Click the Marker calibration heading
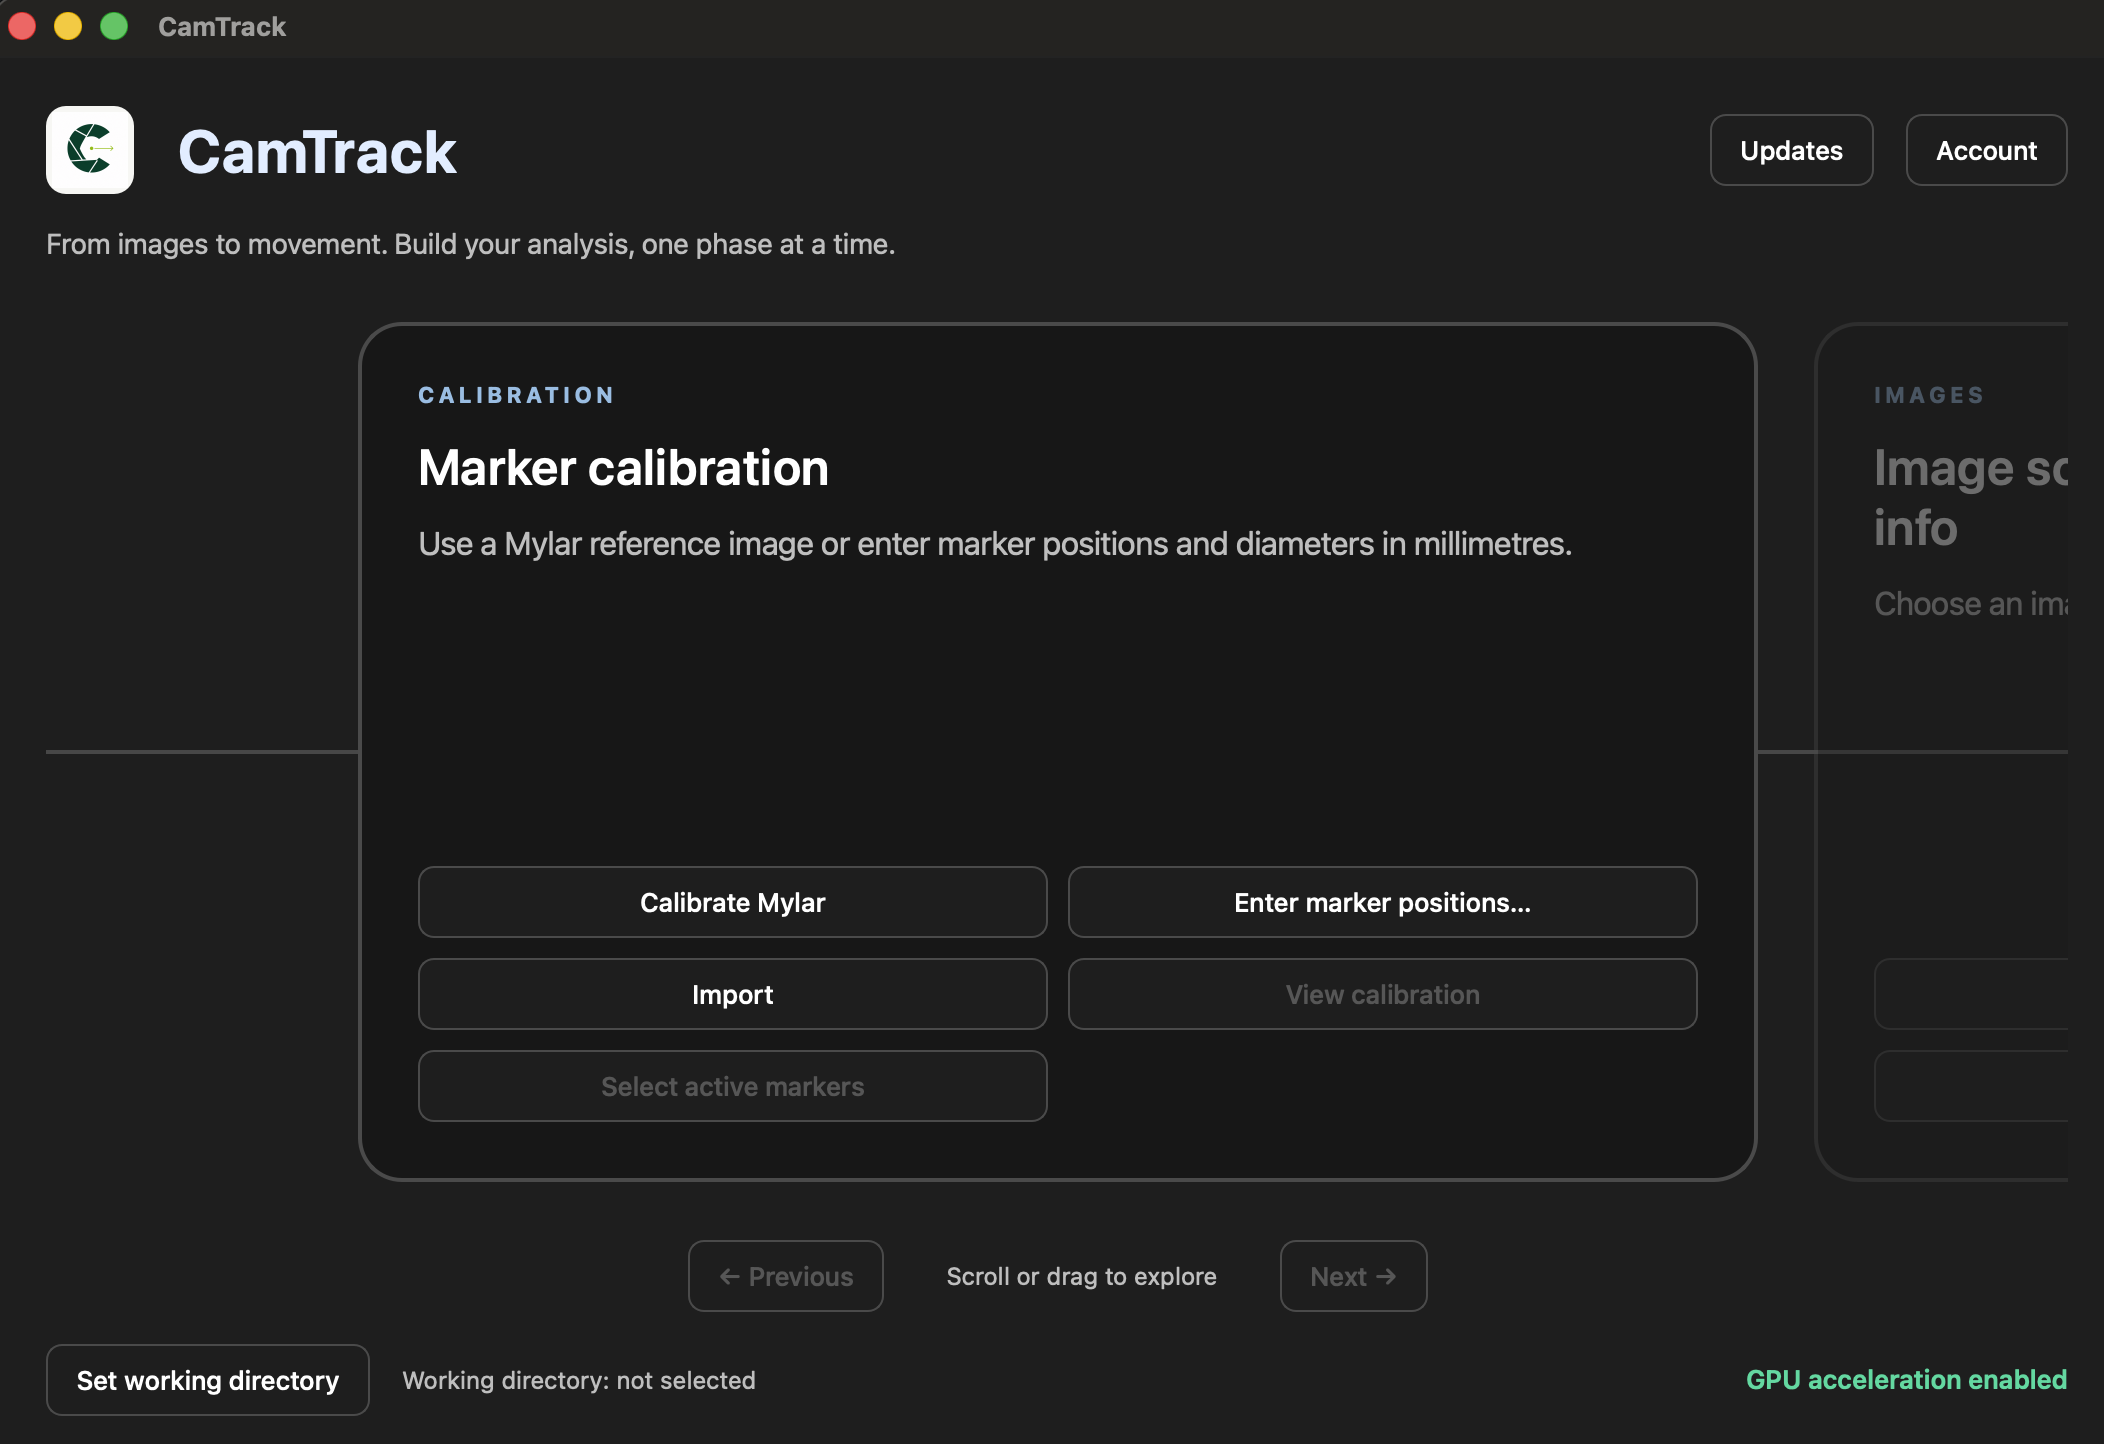Viewport: 2104px width, 1444px height. click(623, 468)
